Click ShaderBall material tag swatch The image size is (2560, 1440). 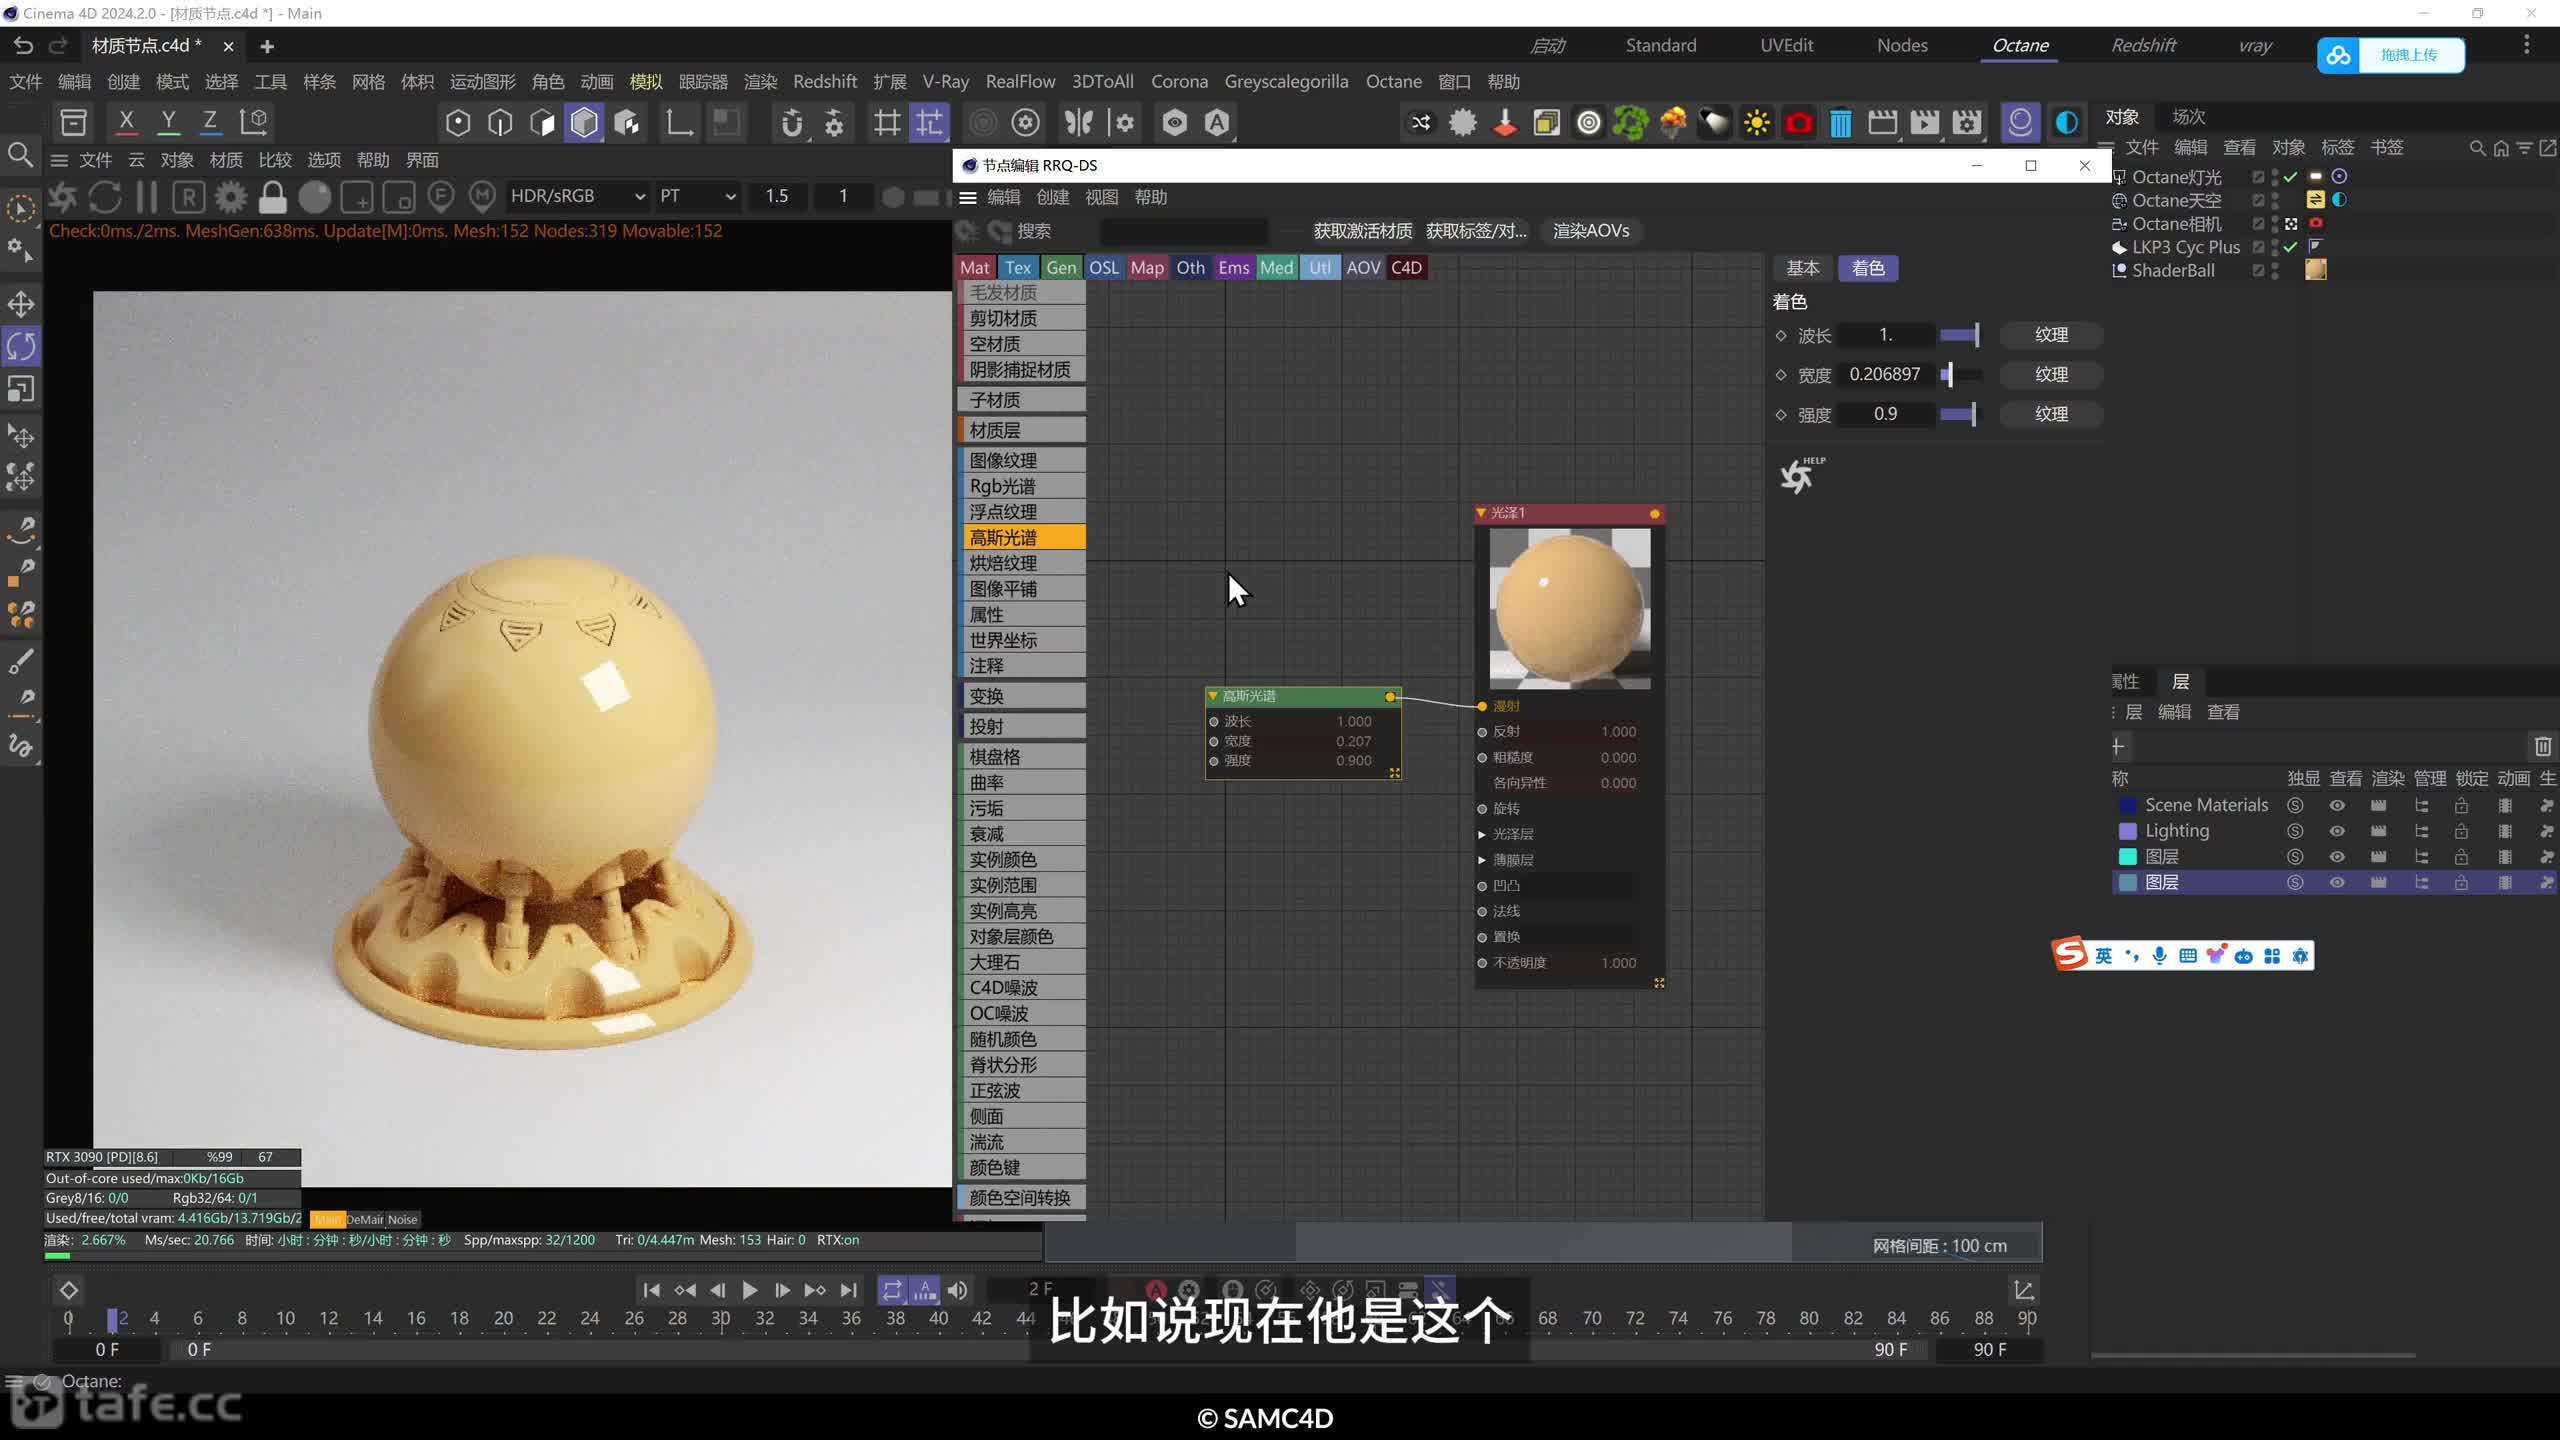[x=2316, y=270]
